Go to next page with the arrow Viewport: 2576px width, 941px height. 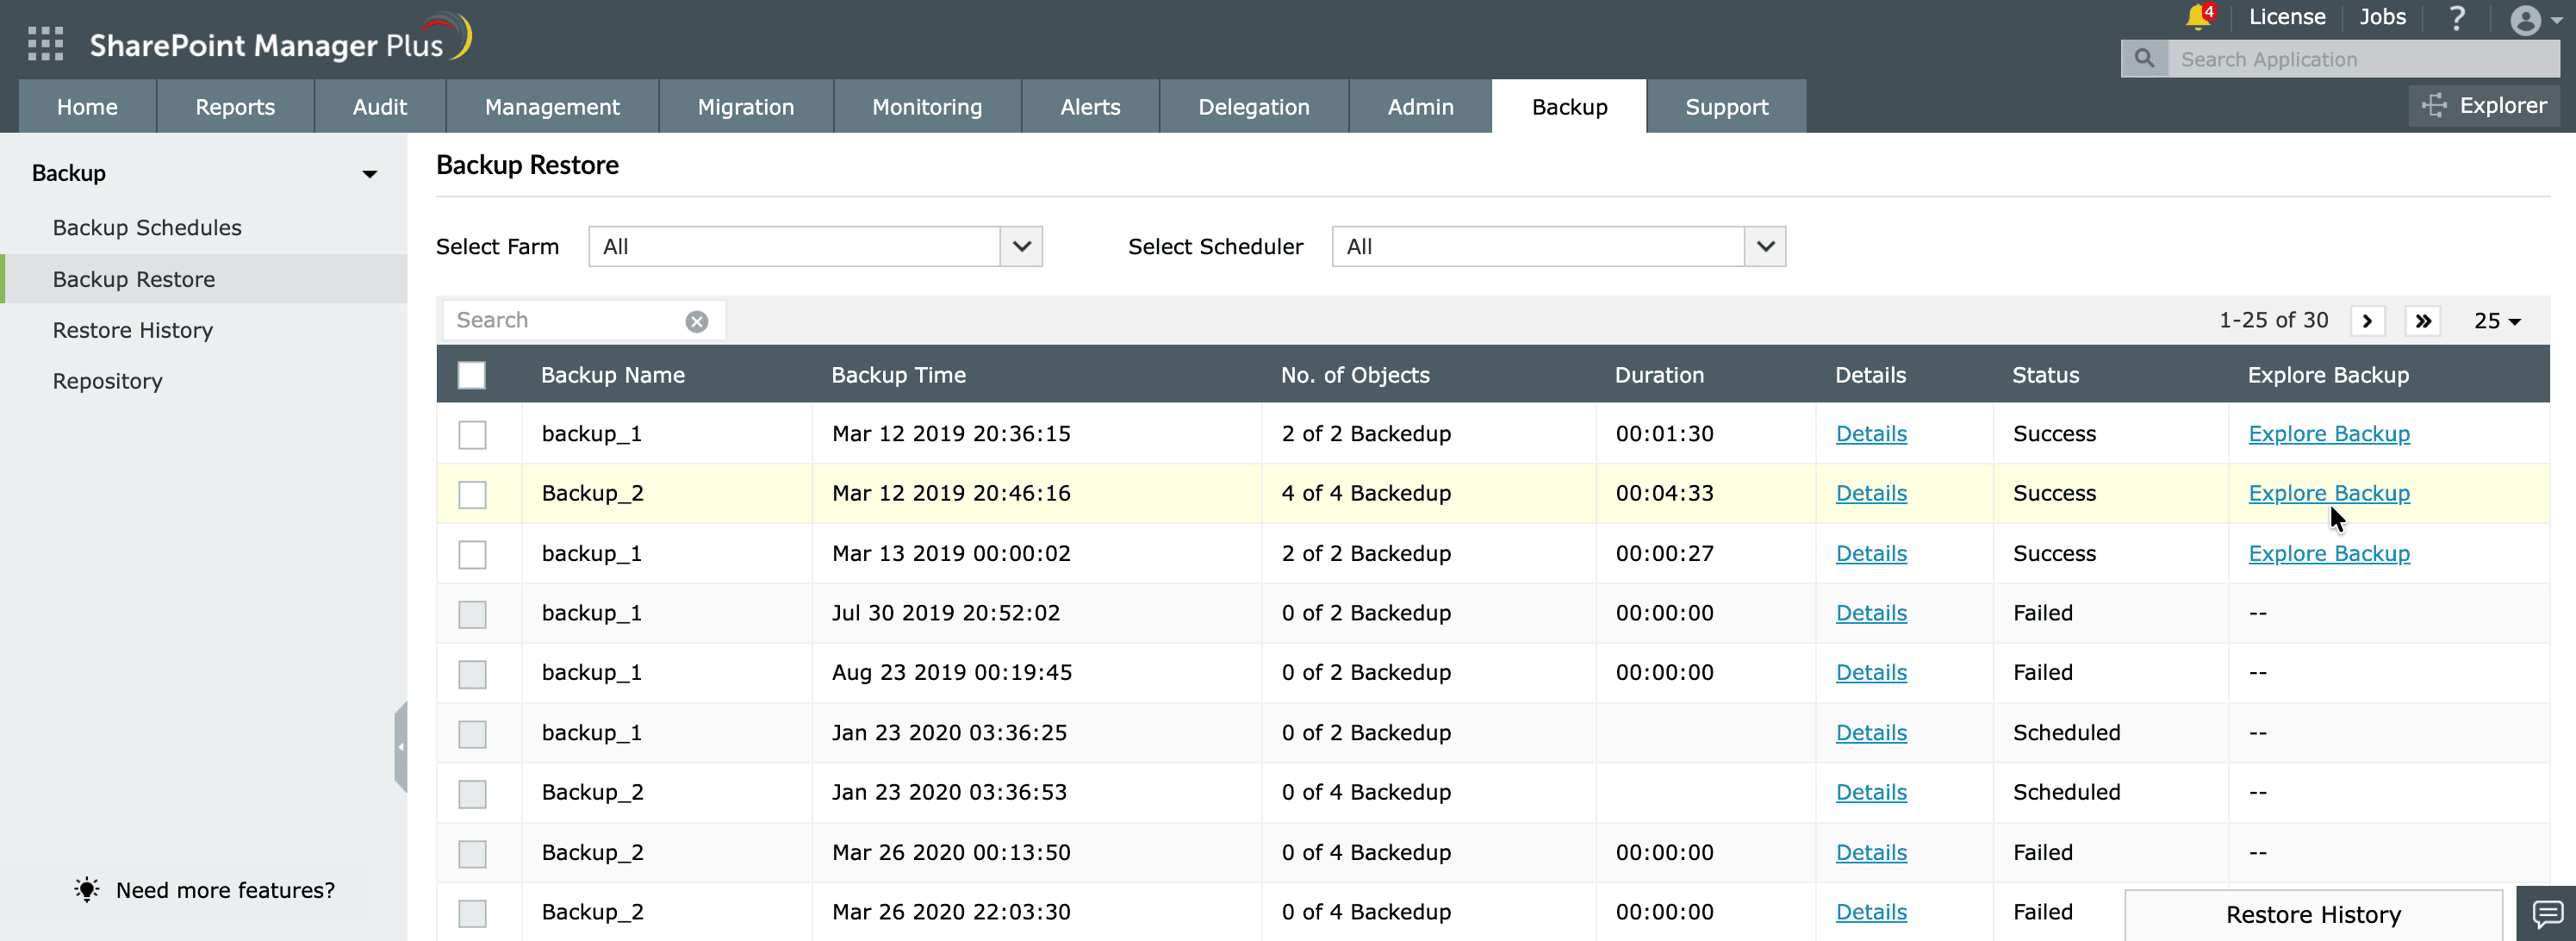click(x=2367, y=320)
